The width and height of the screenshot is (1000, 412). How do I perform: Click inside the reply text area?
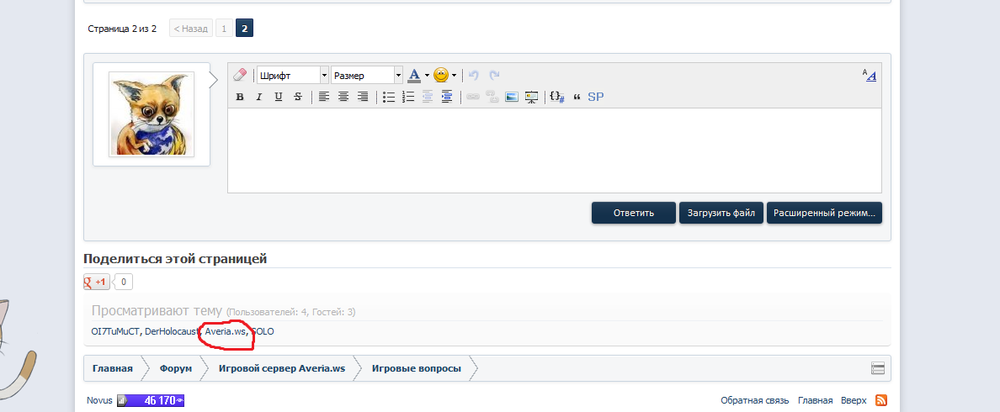554,150
